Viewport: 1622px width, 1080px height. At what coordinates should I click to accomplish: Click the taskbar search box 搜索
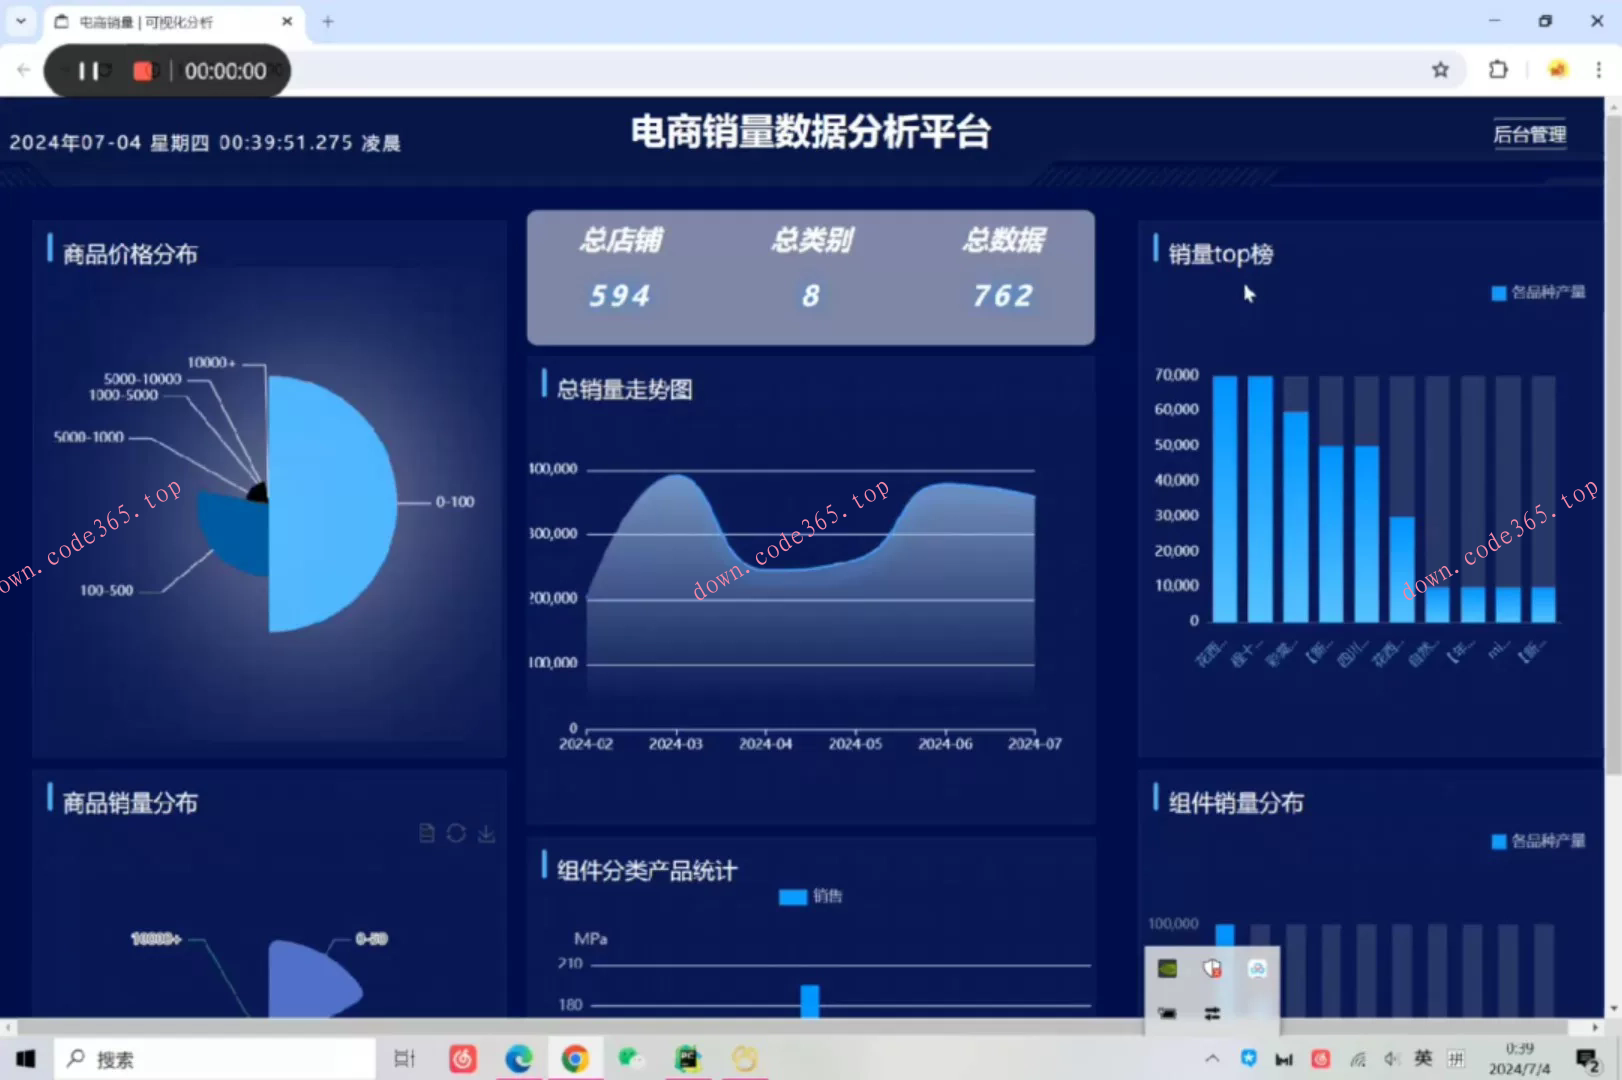[215, 1058]
